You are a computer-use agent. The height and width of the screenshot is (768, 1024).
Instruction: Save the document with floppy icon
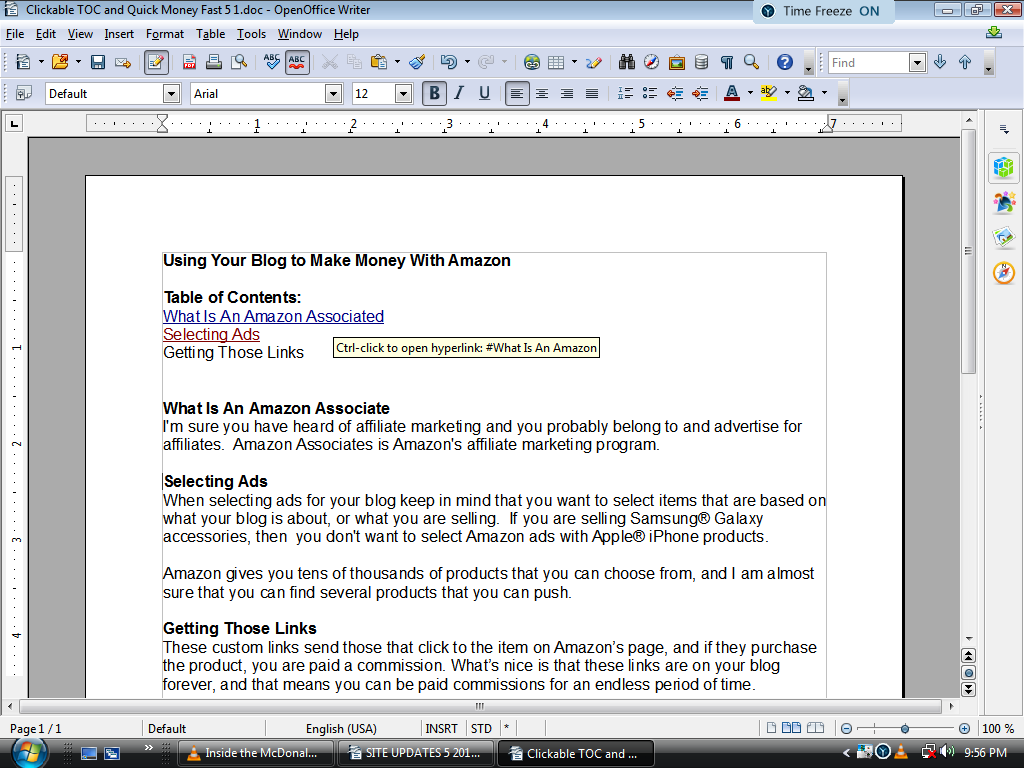[98, 62]
